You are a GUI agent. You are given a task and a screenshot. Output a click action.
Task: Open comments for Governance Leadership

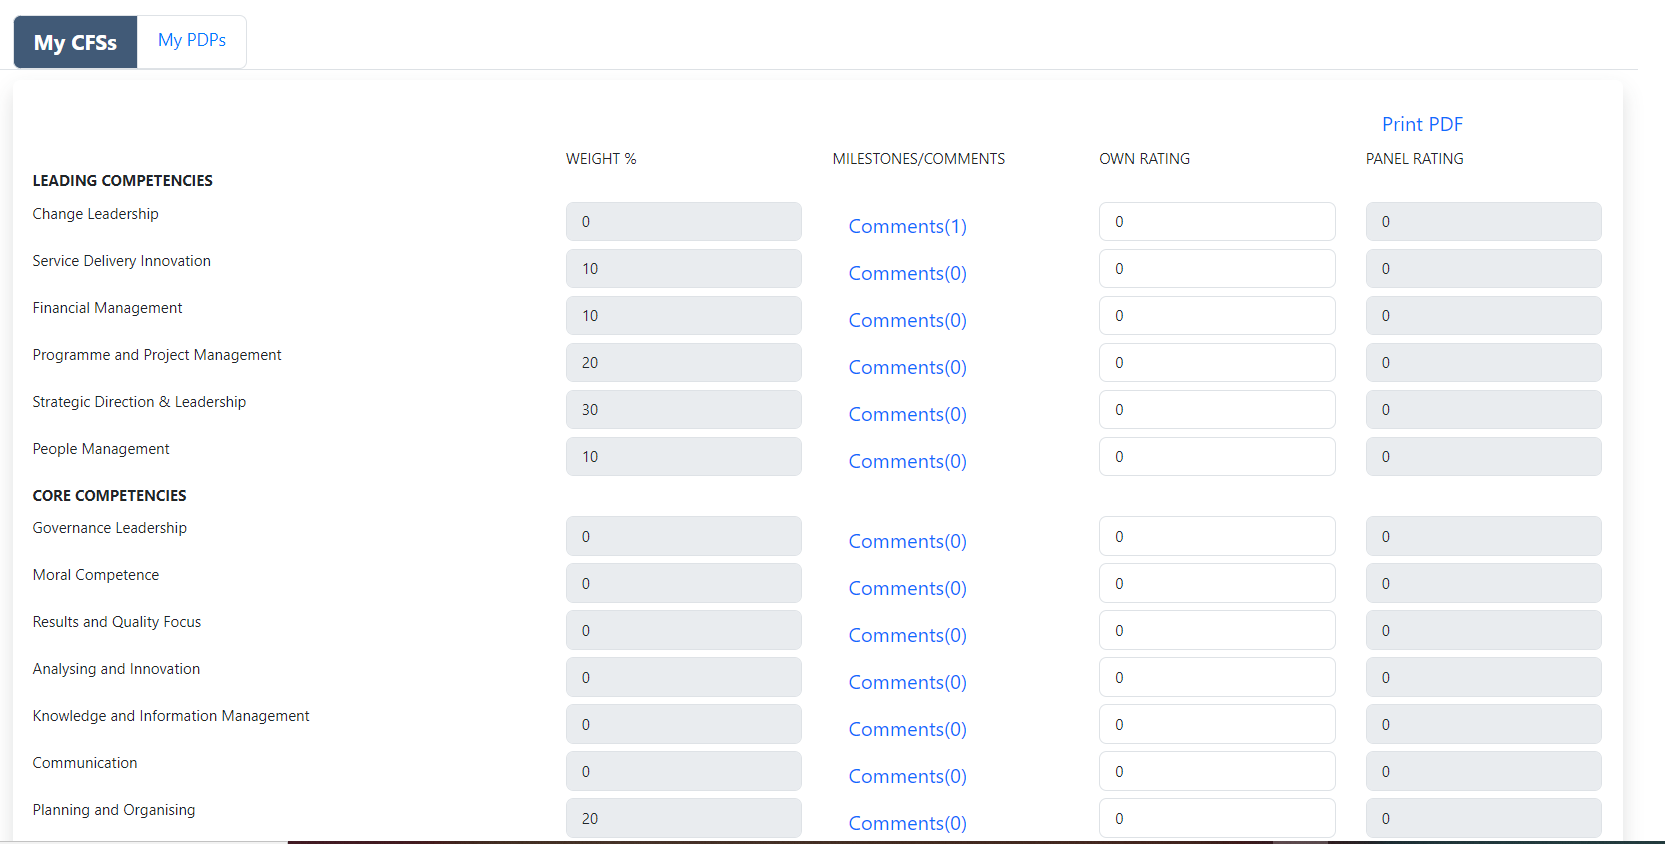(907, 541)
